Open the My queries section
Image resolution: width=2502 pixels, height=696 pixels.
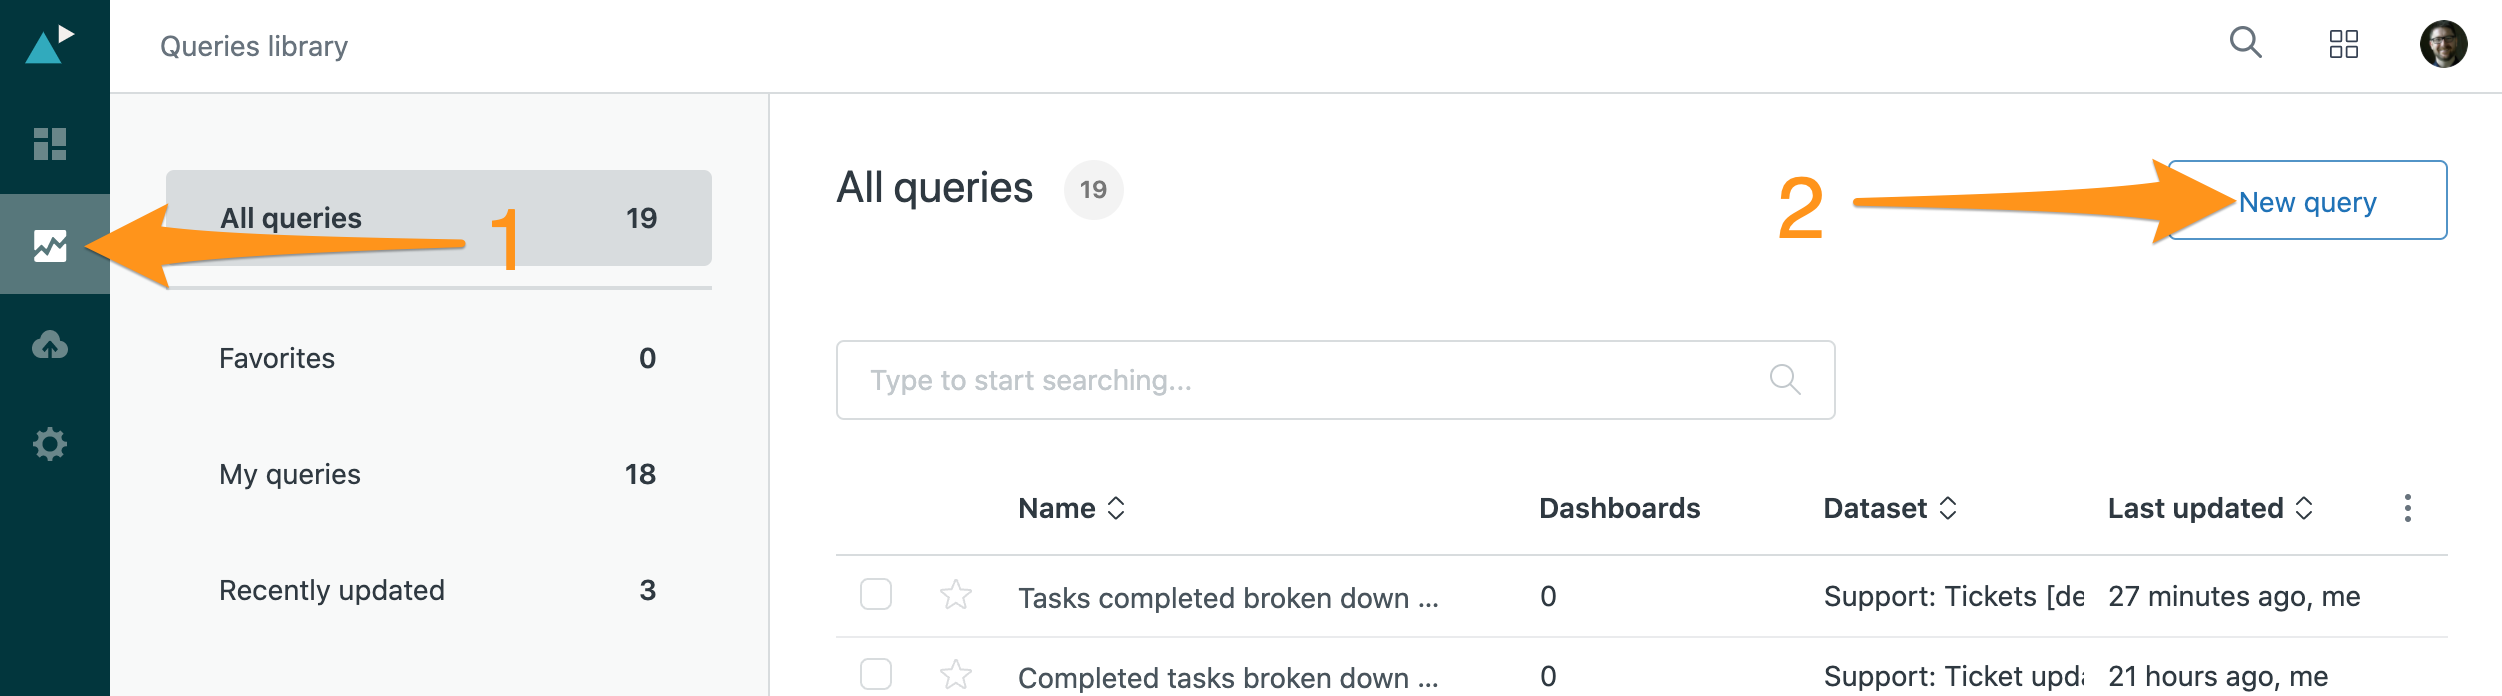[290, 474]
